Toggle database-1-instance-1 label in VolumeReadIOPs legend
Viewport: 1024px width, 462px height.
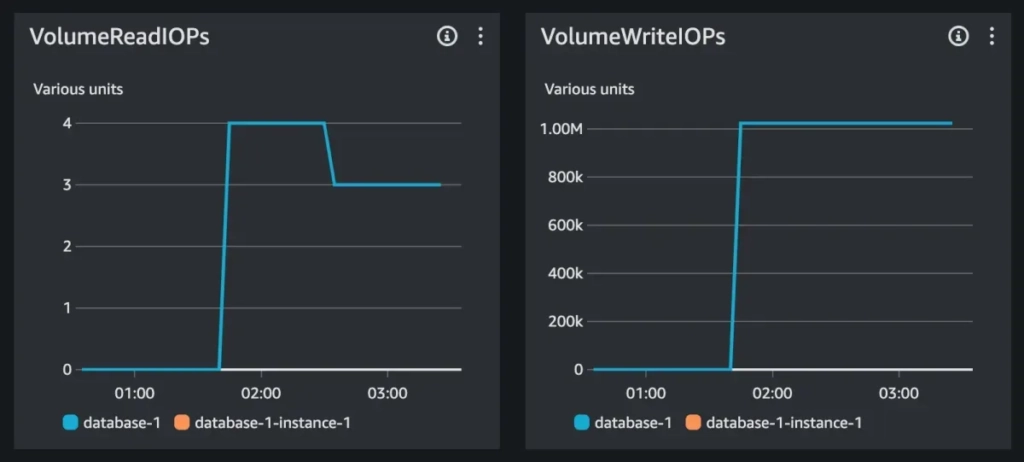pyautogui.click(x=272, y=423)
